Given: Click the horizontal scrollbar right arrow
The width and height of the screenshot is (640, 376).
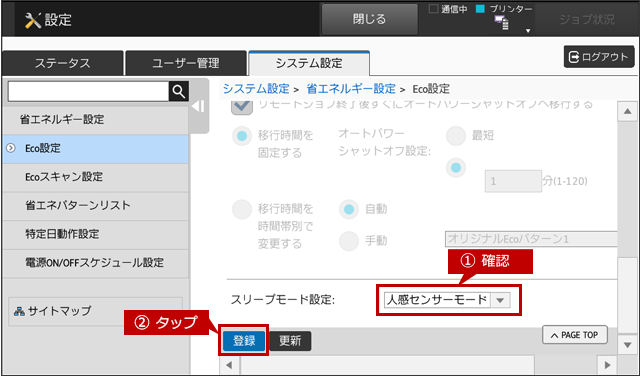Looking at the screenshot, I should [x=608, y=365].
